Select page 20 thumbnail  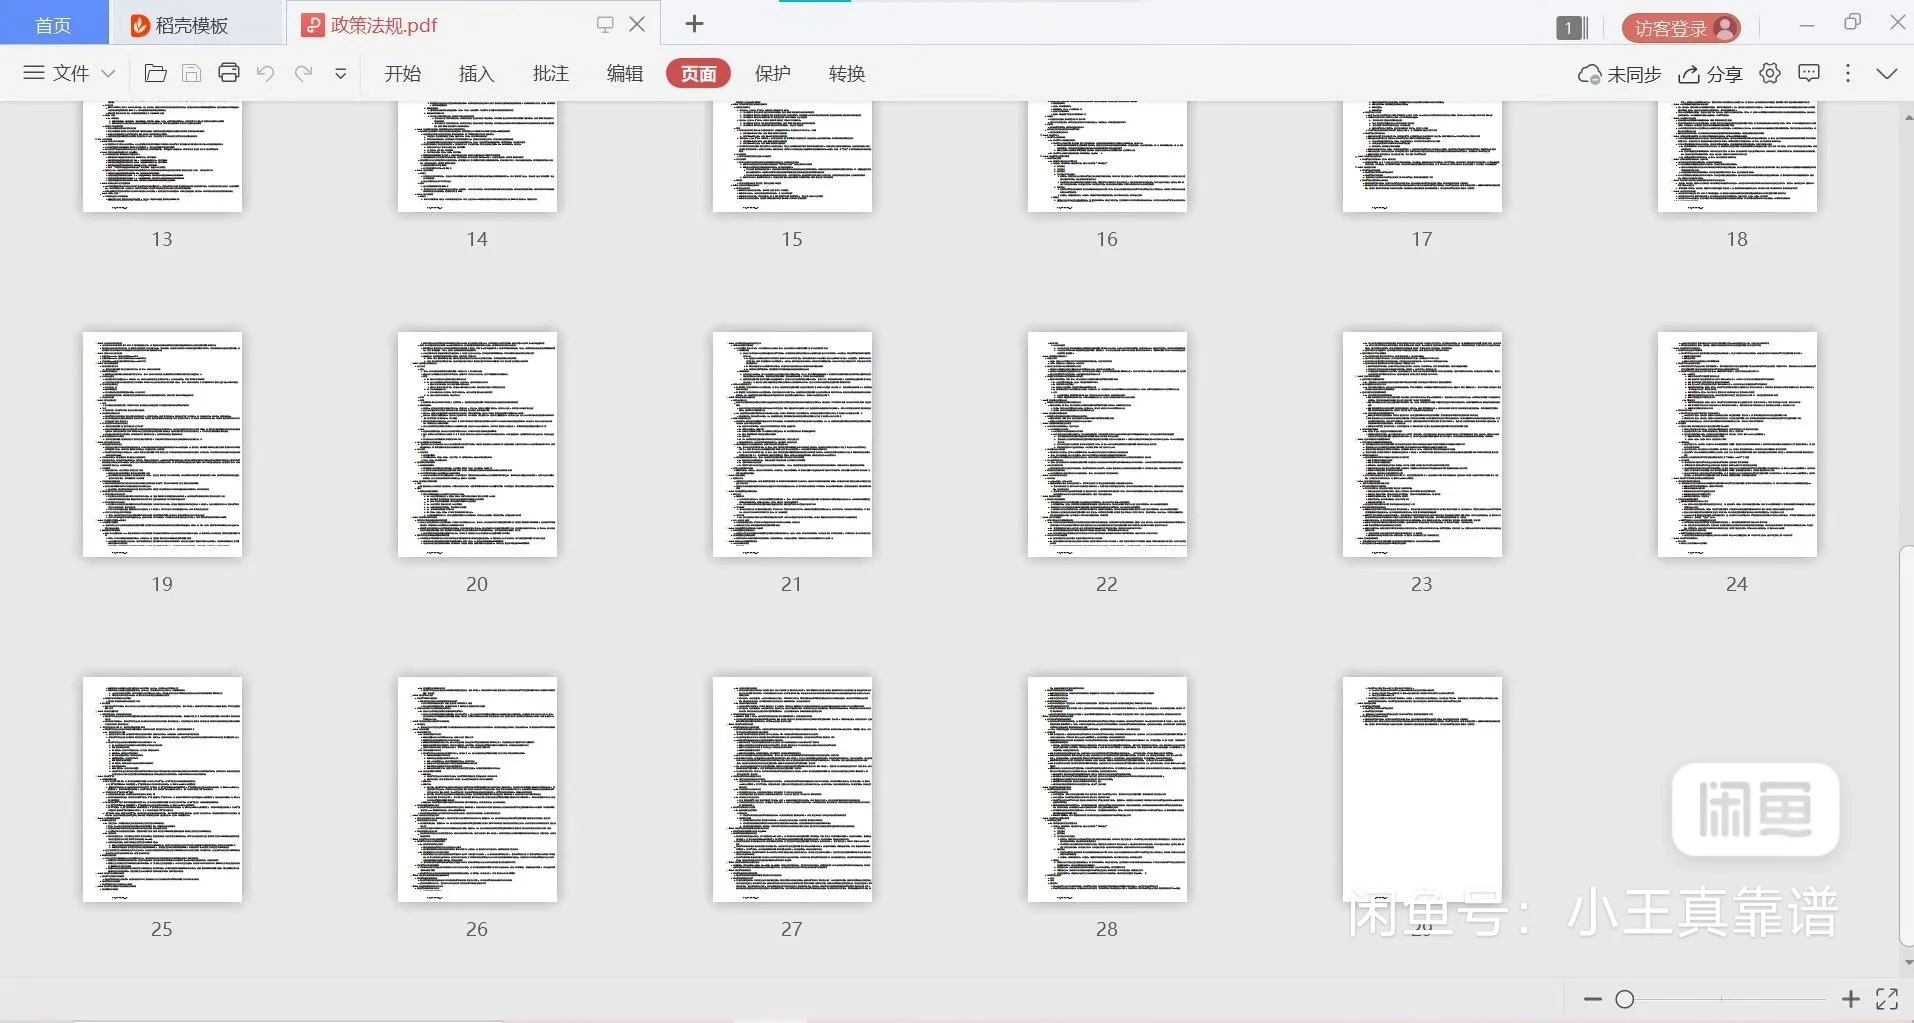(x=477, y=445)
